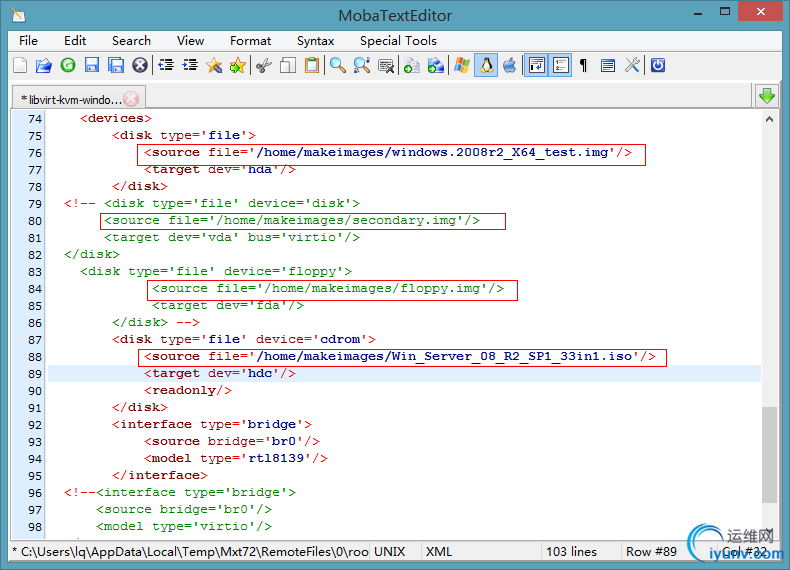The image size is (790, 570).
Task: Close the MobaTextEditor window
Action: 760,12
